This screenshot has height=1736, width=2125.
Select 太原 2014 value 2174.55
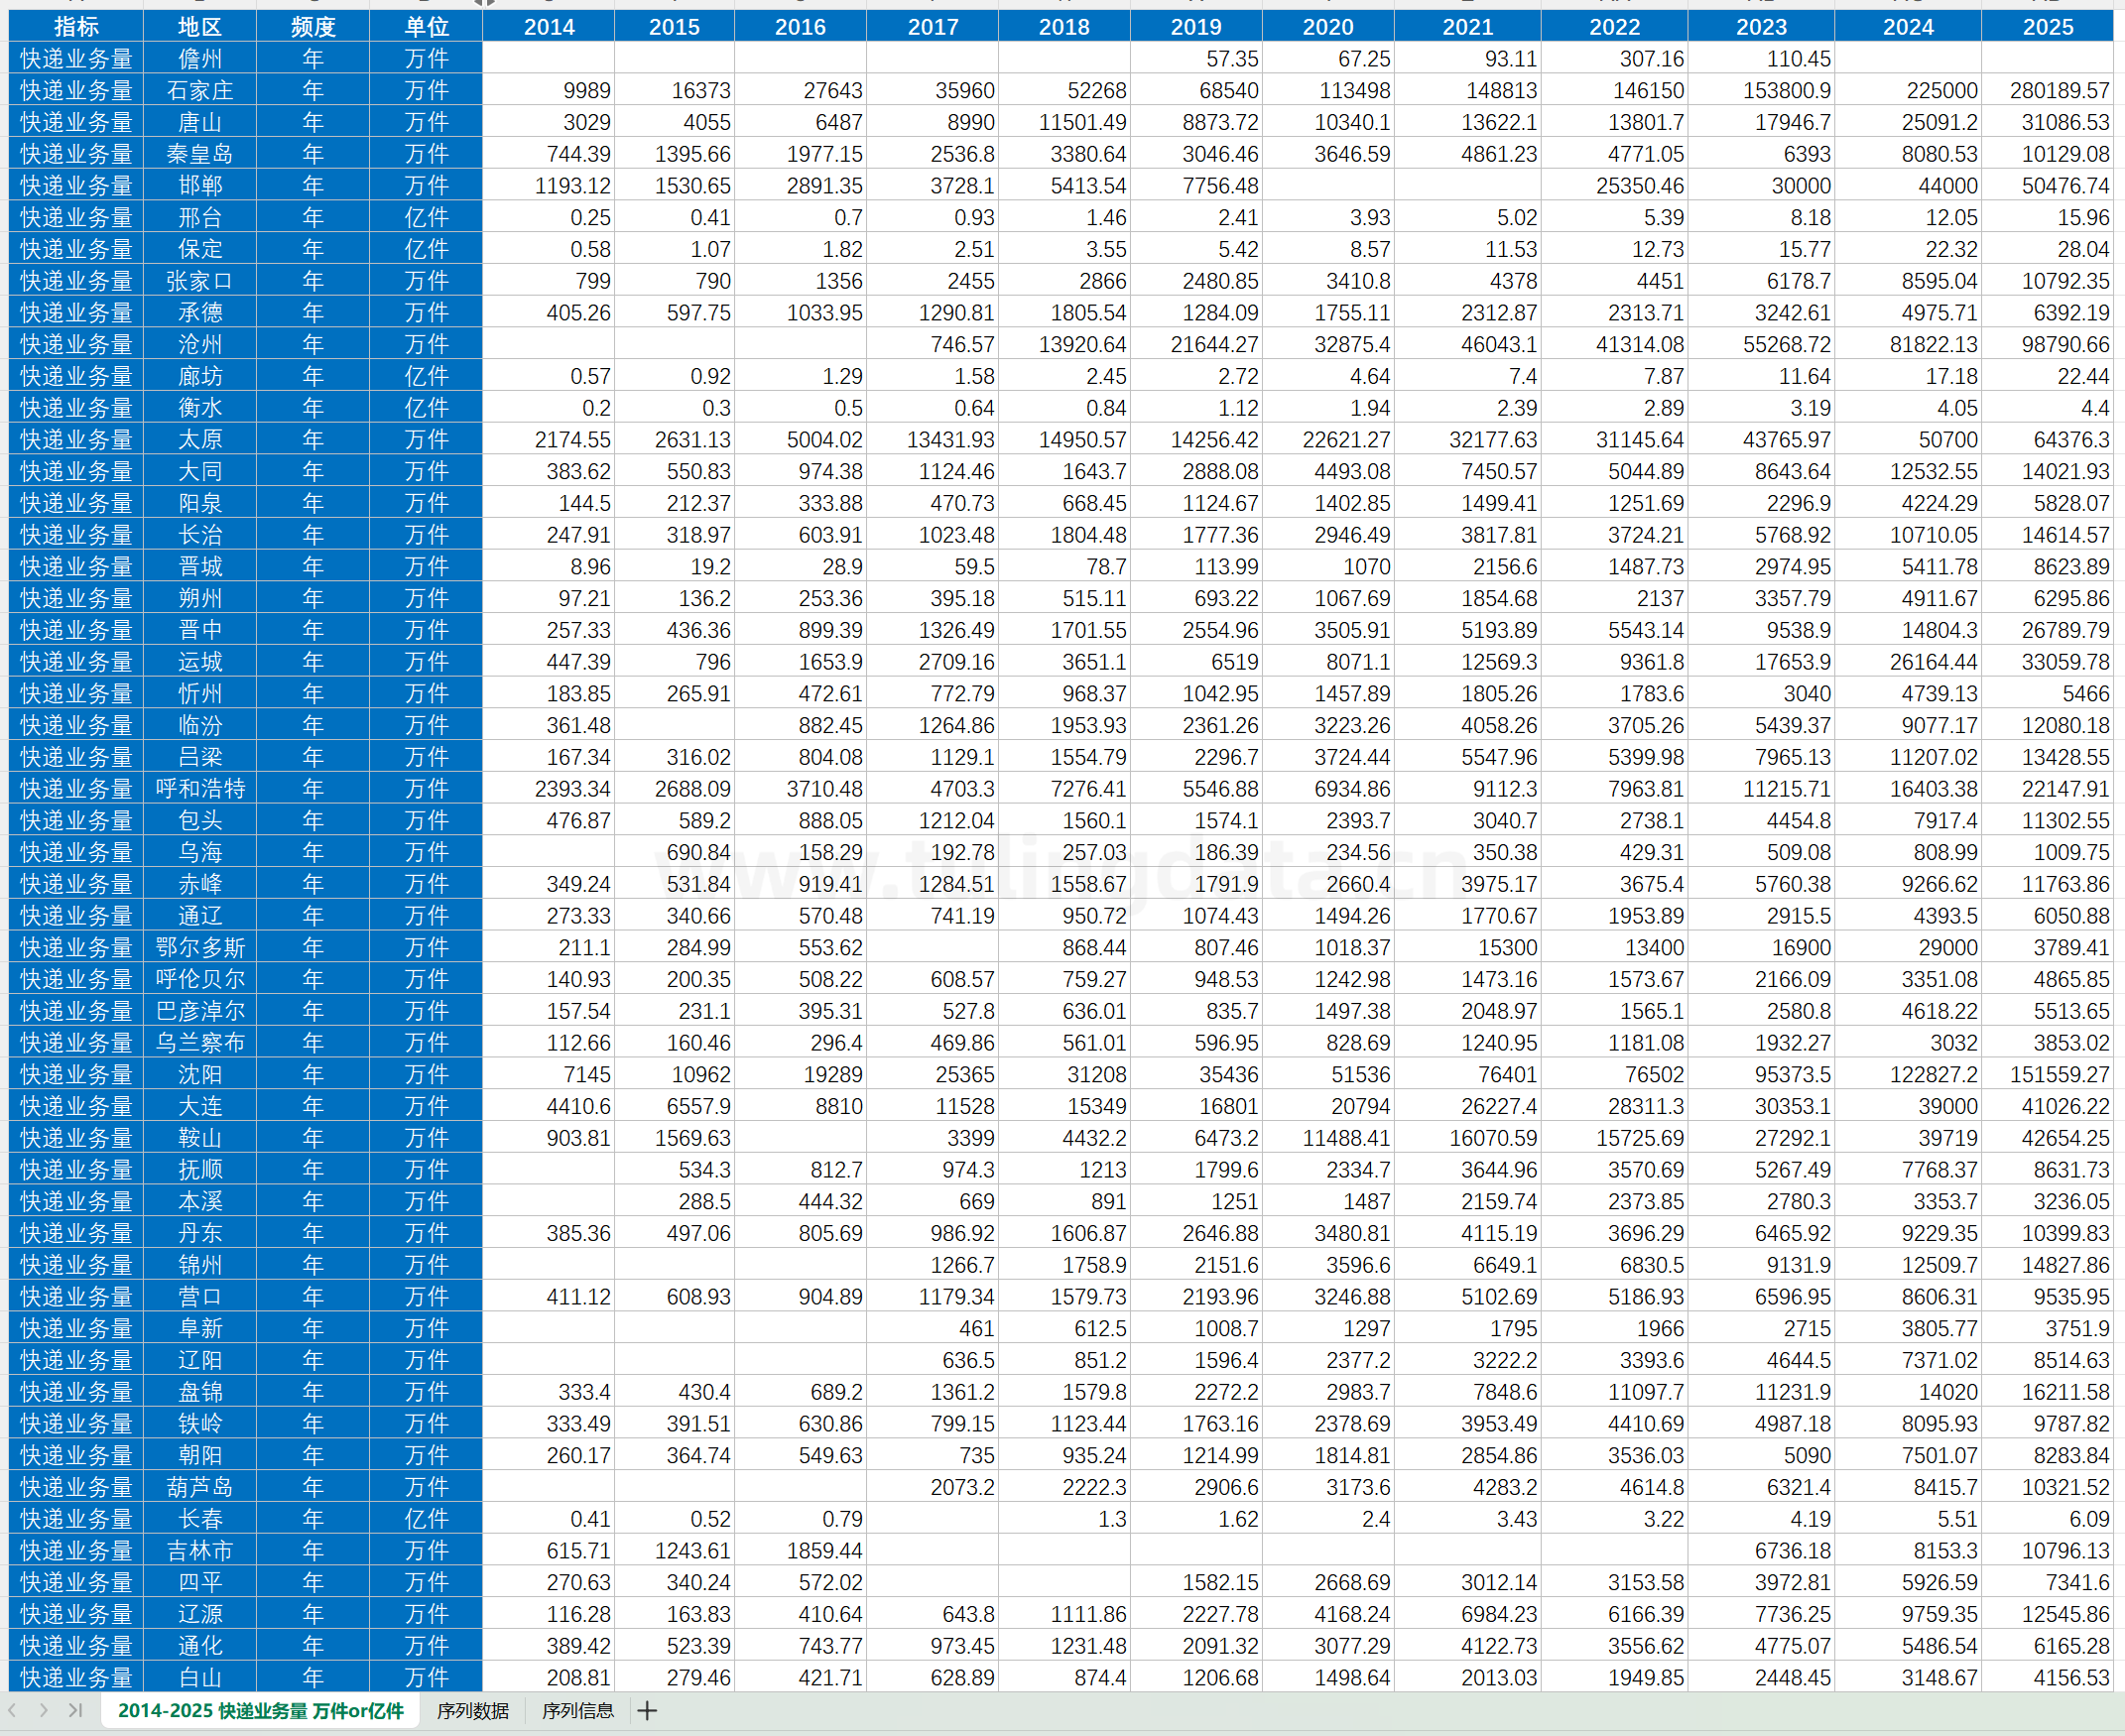549,440
